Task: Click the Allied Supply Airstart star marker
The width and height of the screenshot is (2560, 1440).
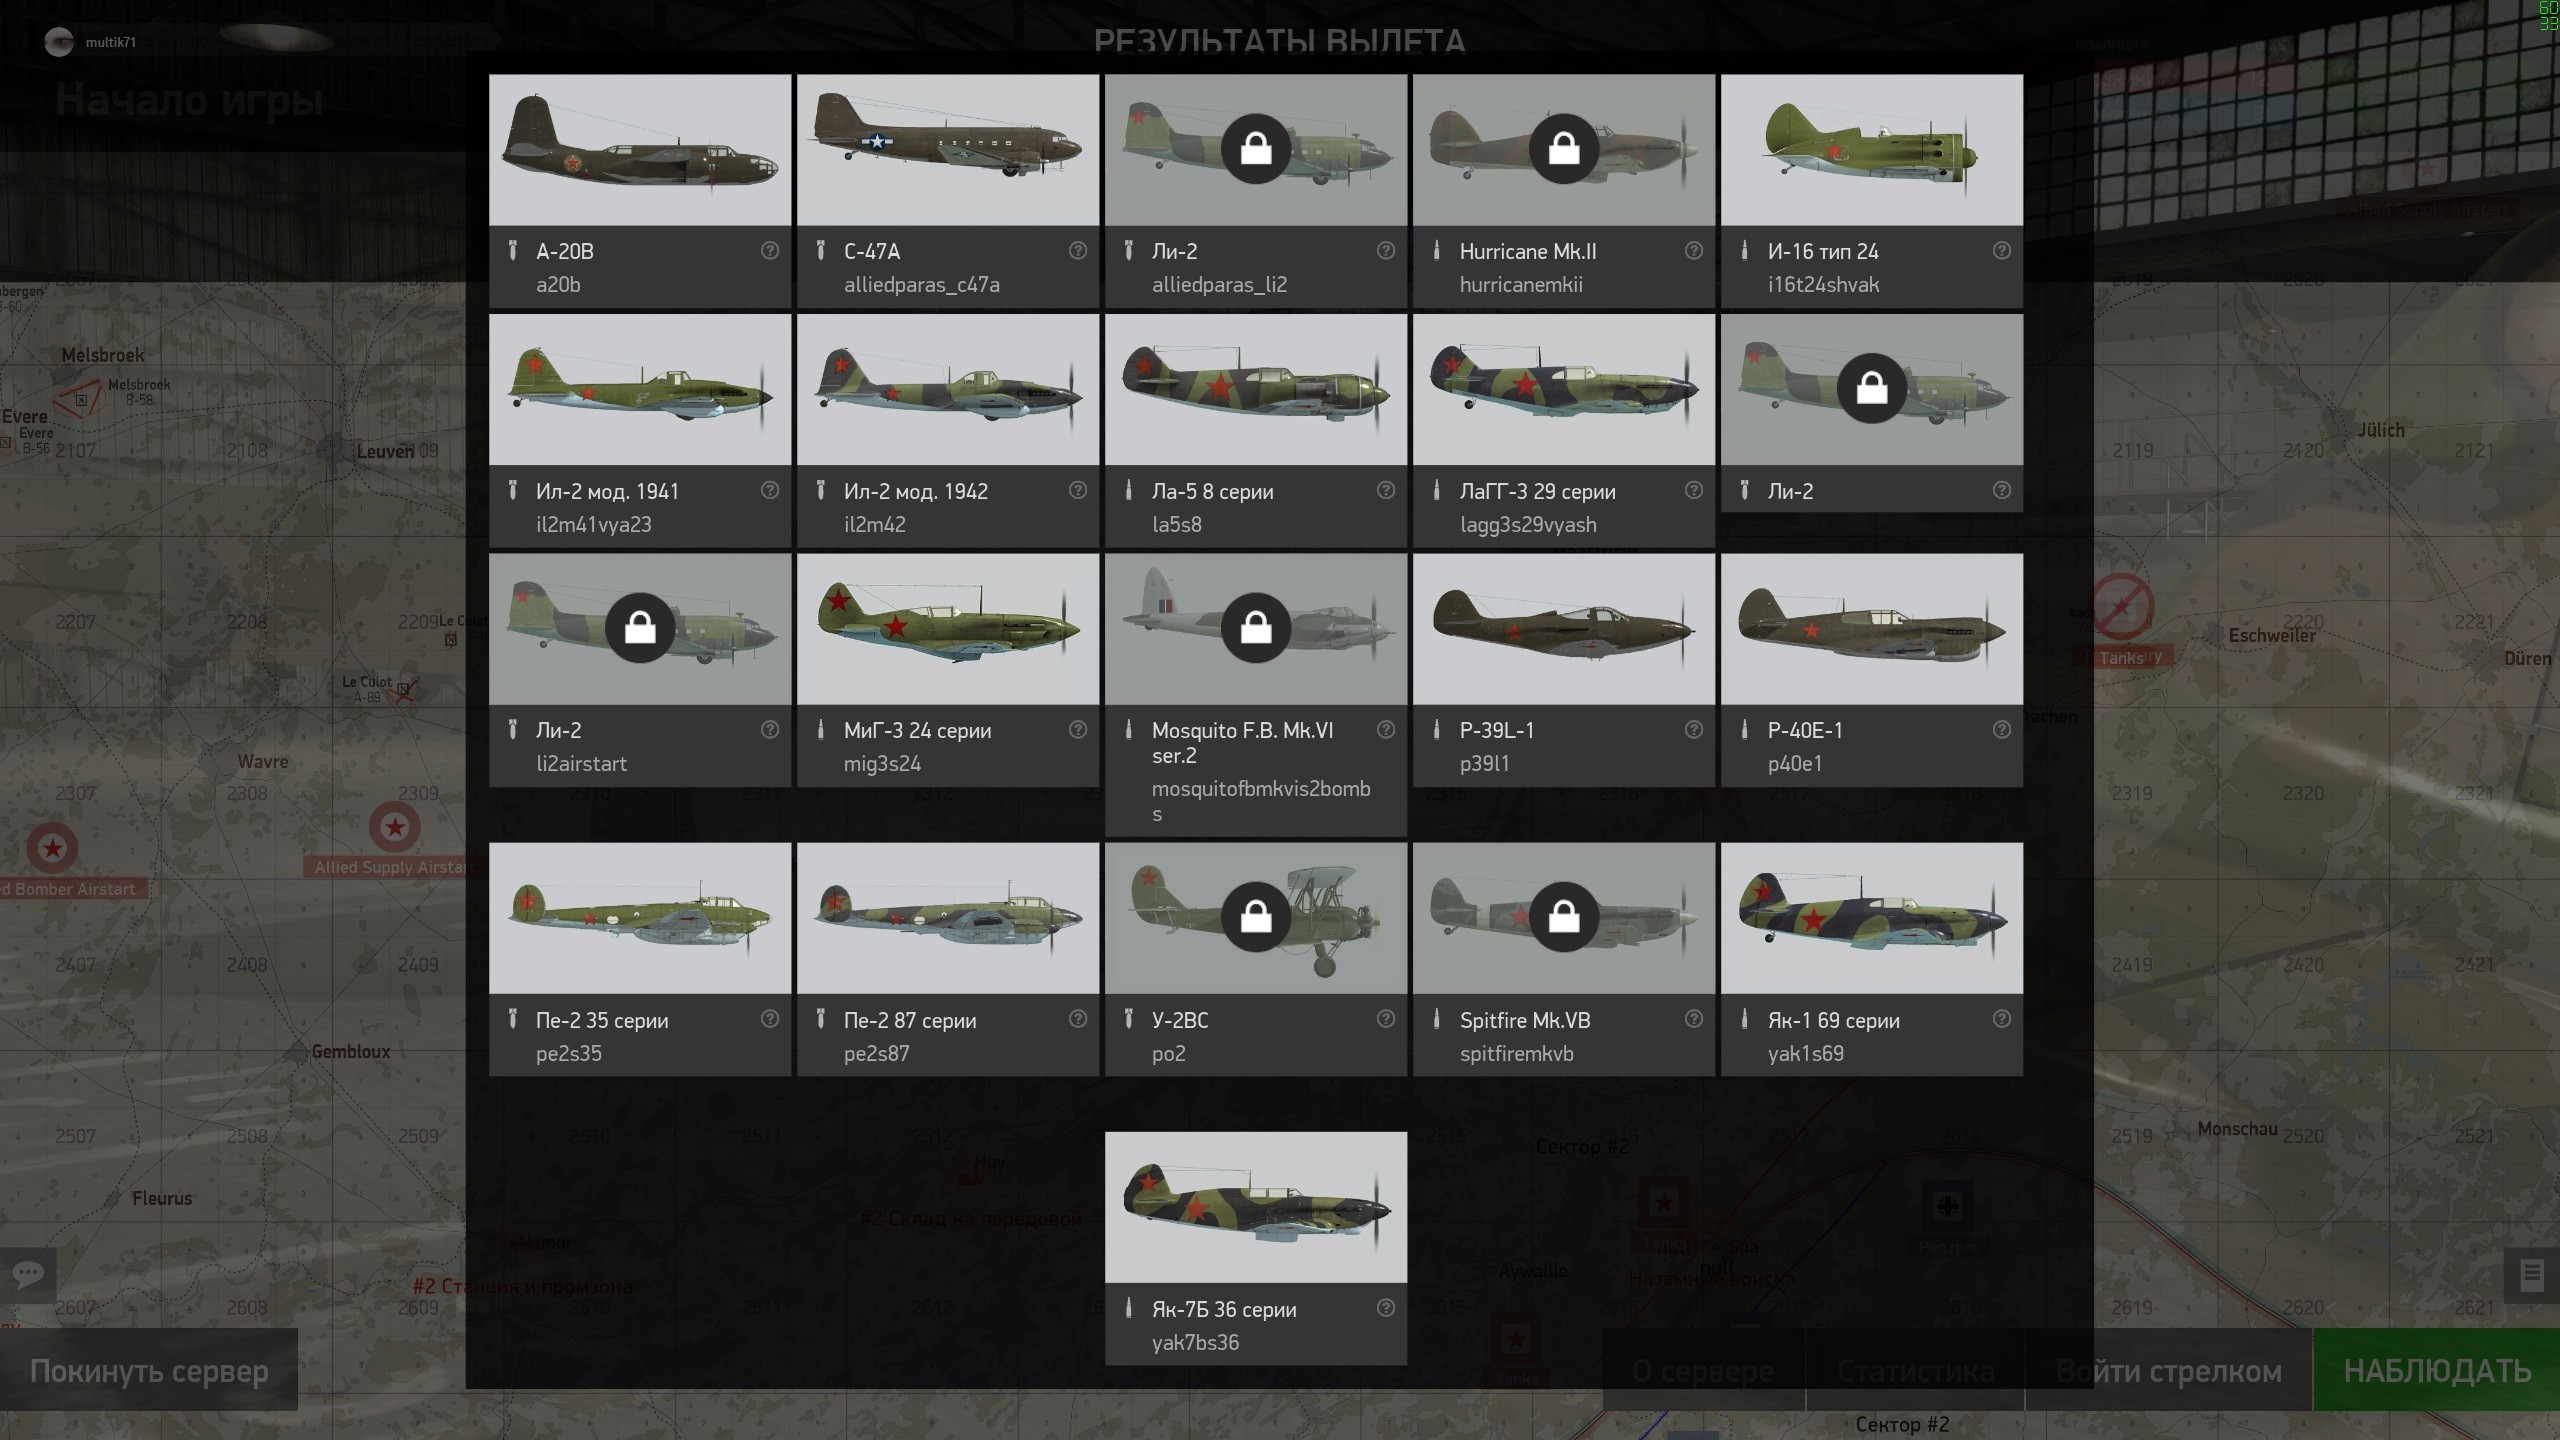Action: [395, 827]
